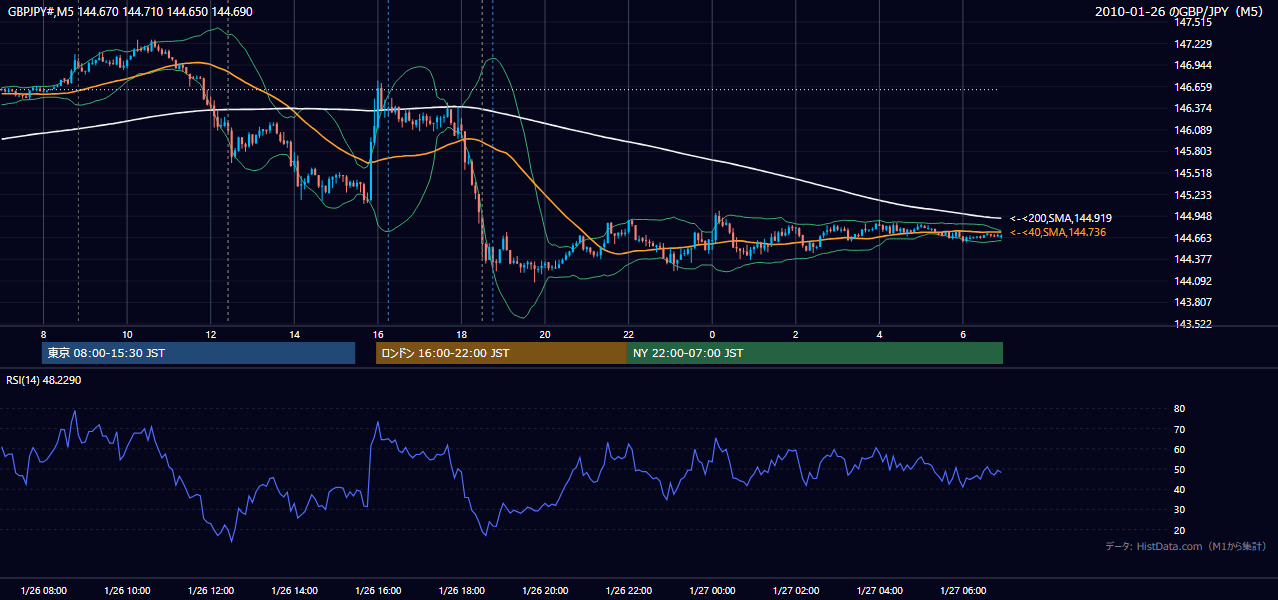Click the 40 SMA 144.736 label
Image resolution: width=1278 pixels, height=600 pixels.
pos(1058,232)
